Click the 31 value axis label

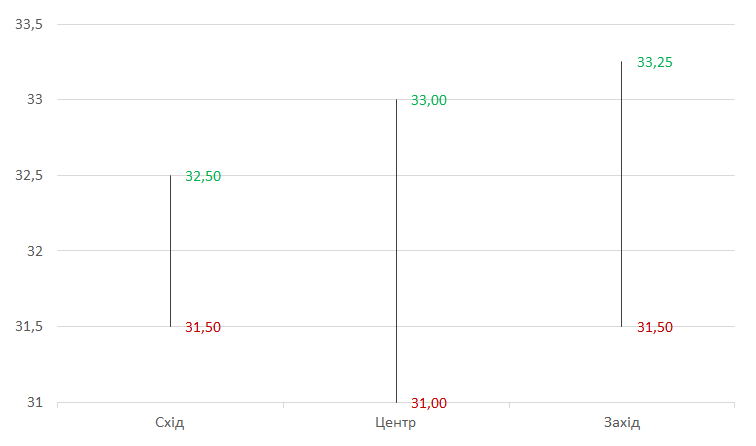click(x=35, y=402)
